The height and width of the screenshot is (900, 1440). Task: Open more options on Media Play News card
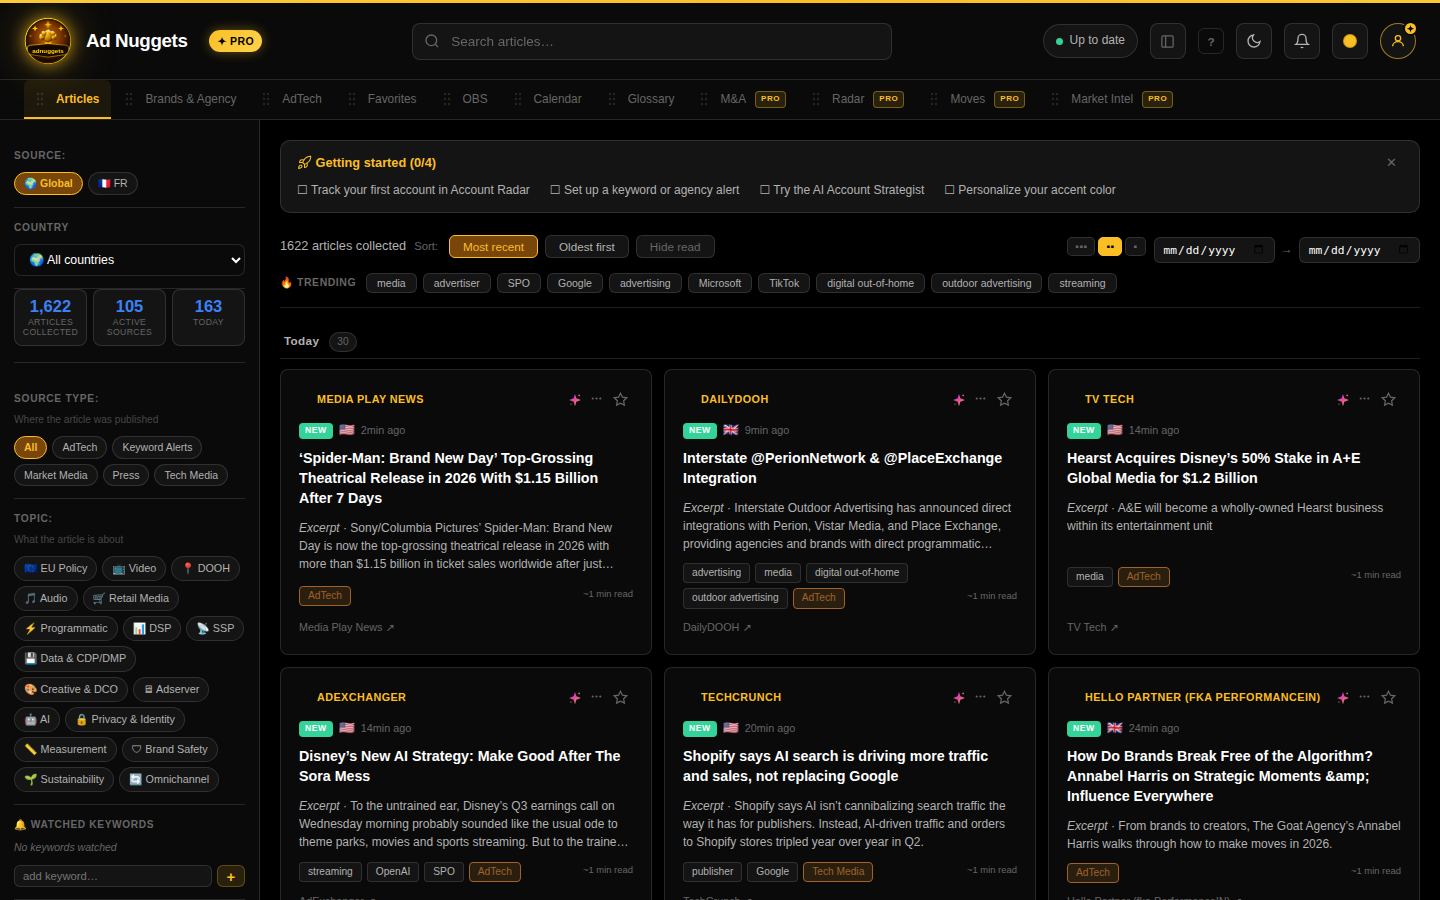(596, 398)
